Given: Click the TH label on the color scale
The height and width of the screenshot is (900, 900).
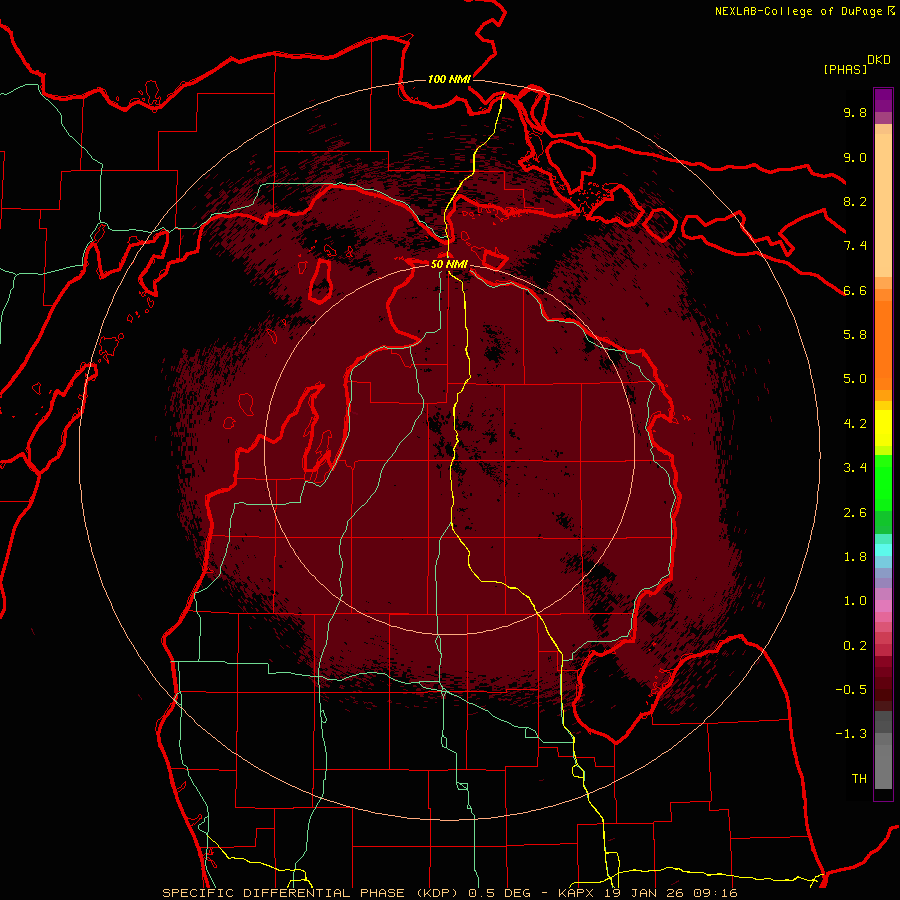Looking at the screenshot, I should tap(859, 779).
